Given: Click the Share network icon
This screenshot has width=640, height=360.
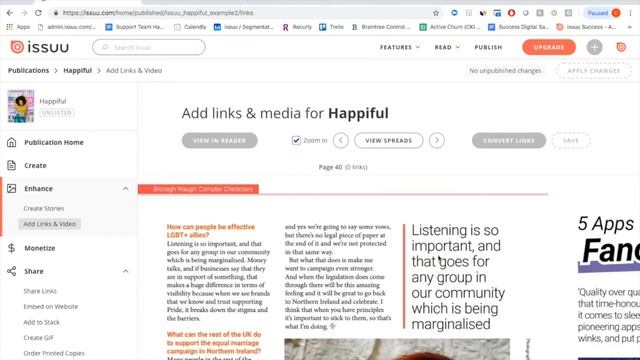Looking at the screenshot, I should (11, 271).
